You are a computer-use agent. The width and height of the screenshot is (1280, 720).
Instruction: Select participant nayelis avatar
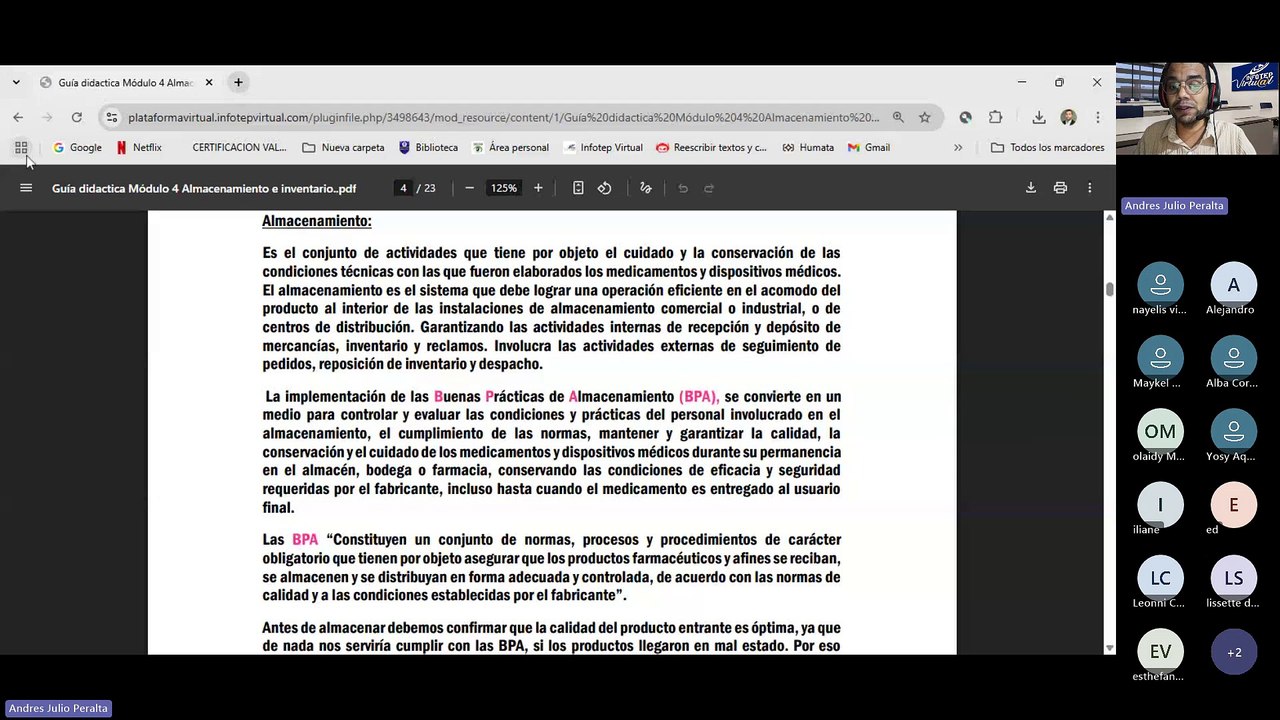(1160, 285)
